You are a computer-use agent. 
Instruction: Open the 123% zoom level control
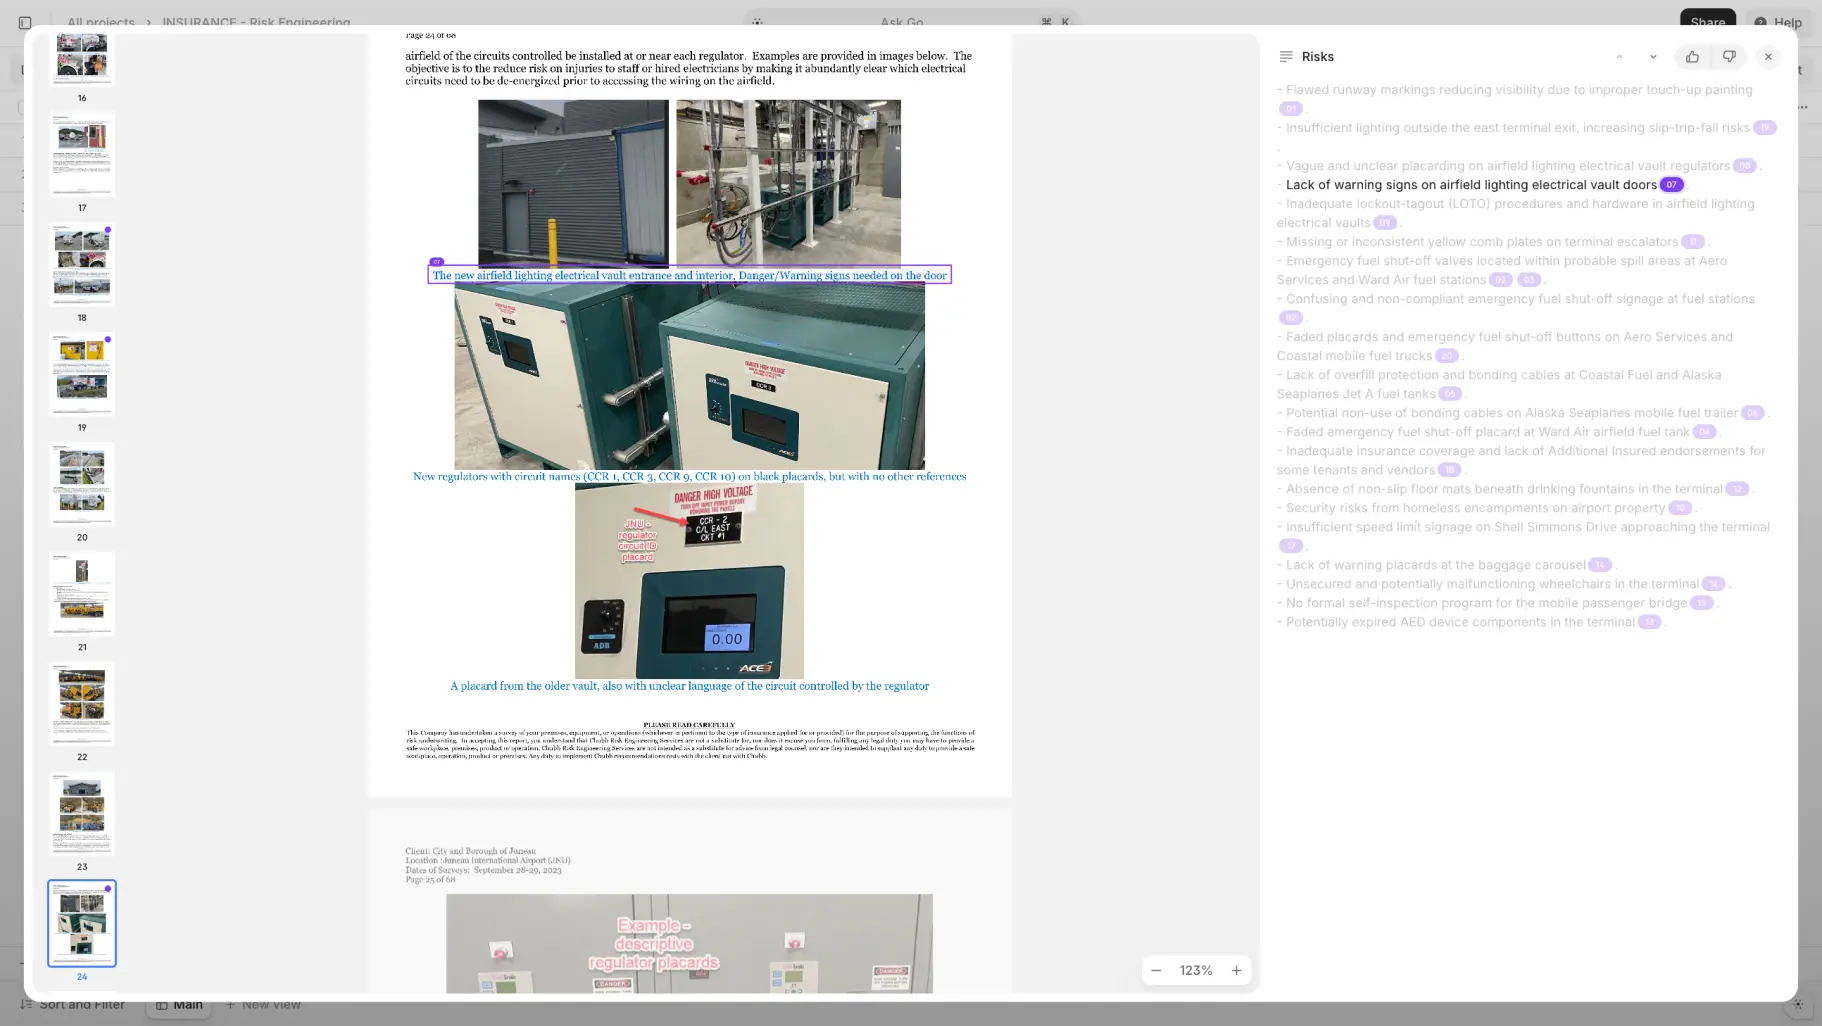[1196, 970]
